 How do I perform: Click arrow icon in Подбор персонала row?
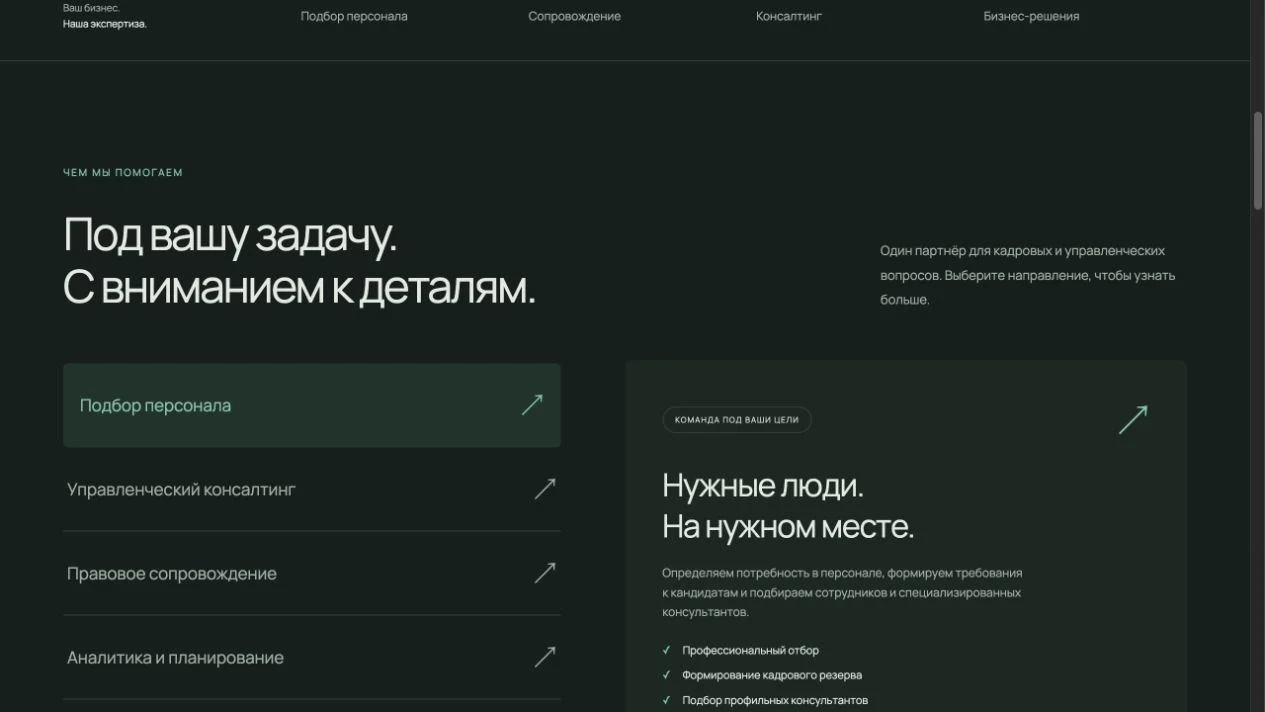coord(532,404)
